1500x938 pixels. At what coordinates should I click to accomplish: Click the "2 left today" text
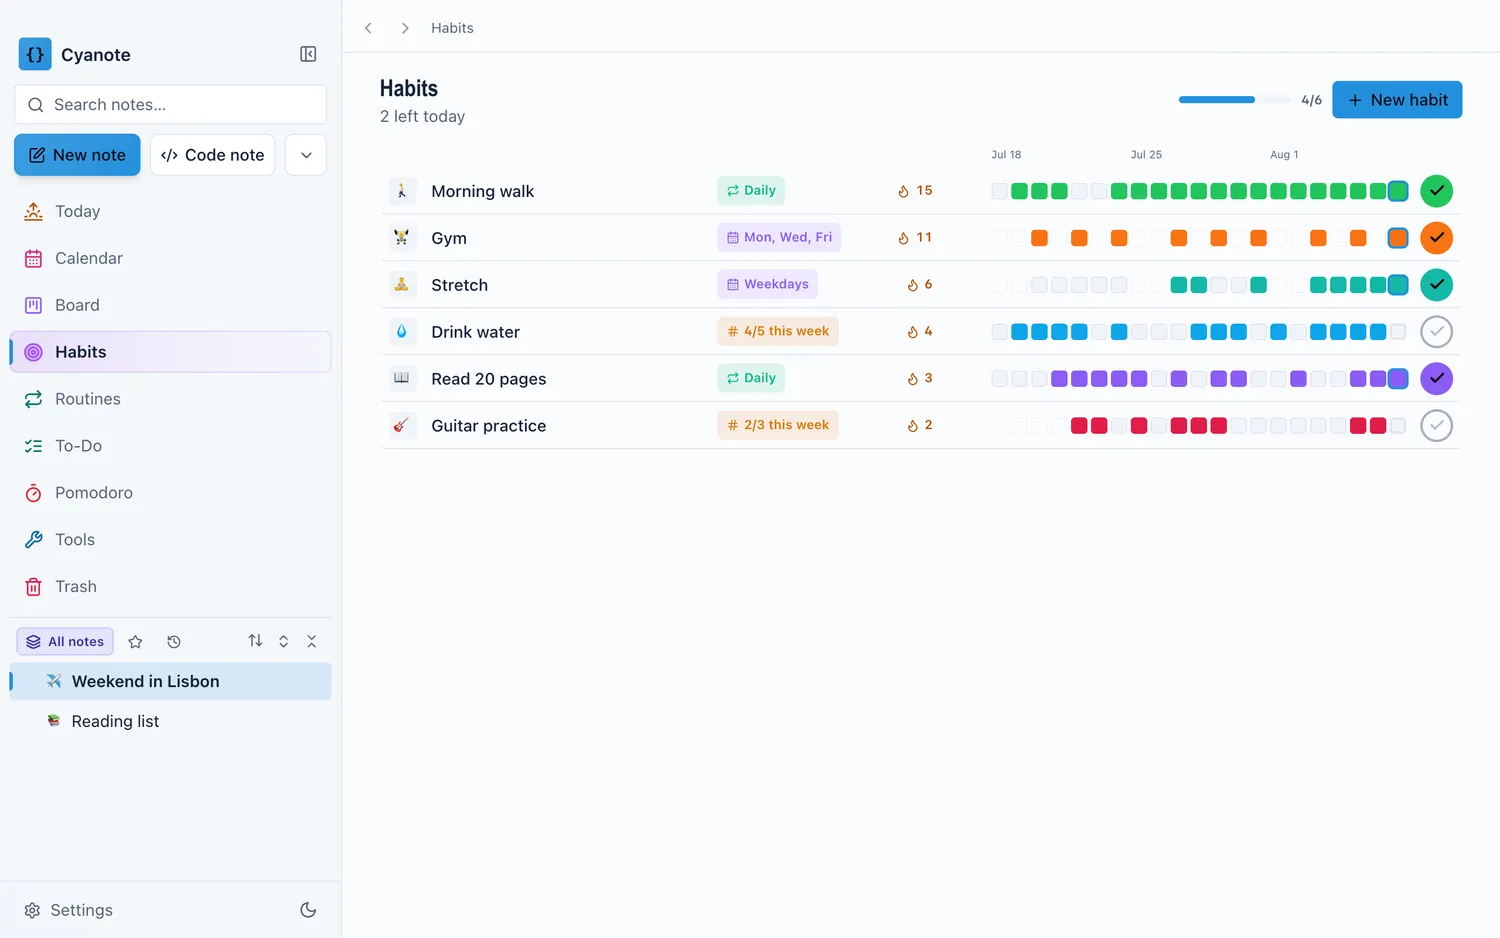[422, 117]
